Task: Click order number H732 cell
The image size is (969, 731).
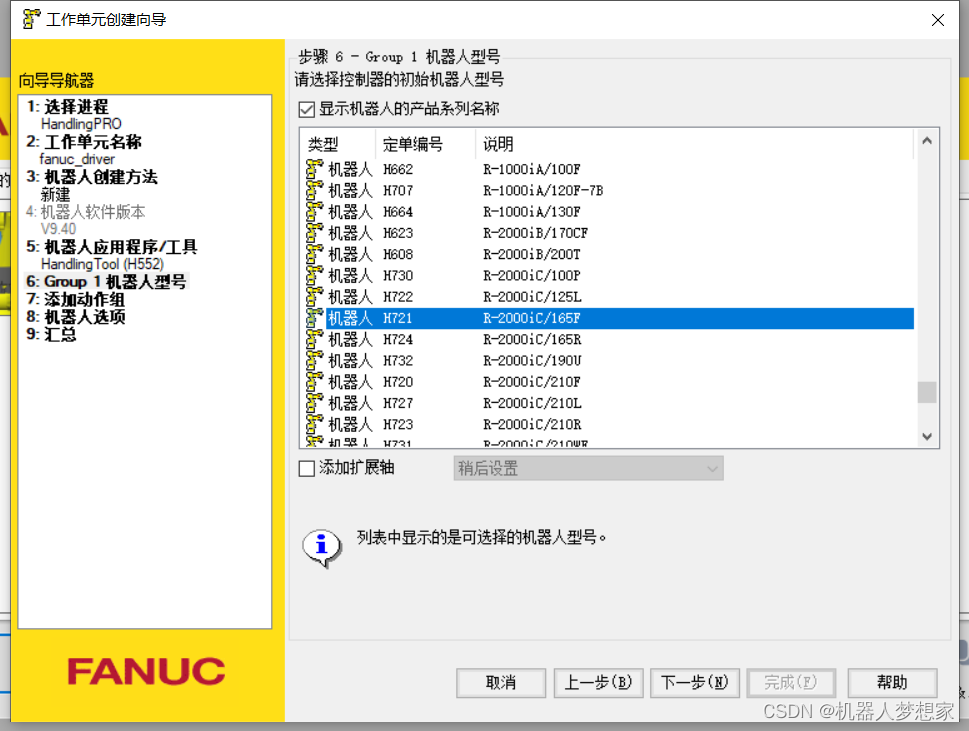Action: tap(398, 360)
